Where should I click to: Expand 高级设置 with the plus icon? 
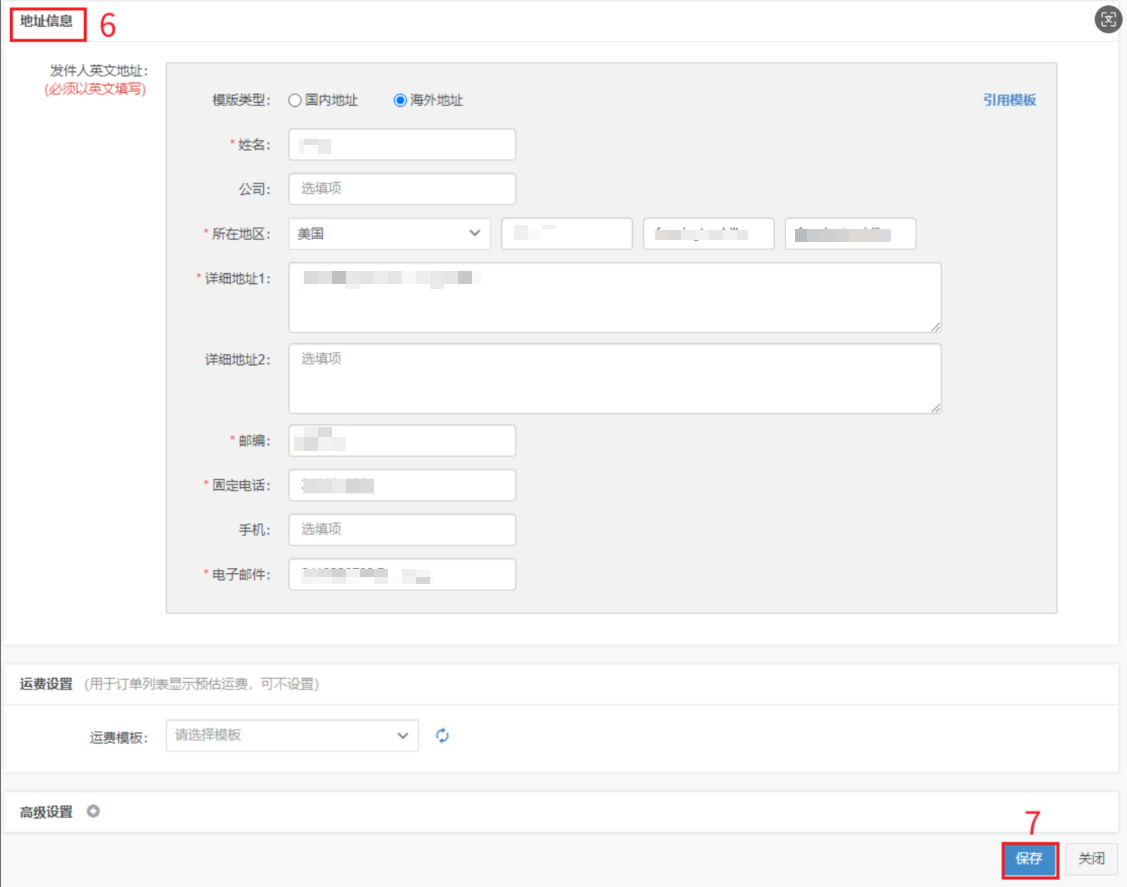(93, 812)
